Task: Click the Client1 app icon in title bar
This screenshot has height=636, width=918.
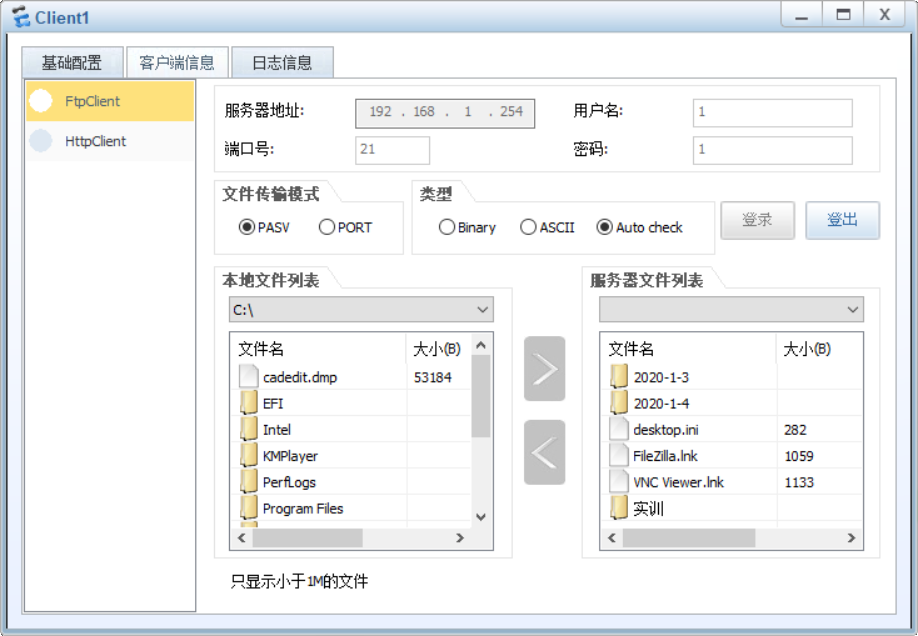Action: [x=21, y=16]
